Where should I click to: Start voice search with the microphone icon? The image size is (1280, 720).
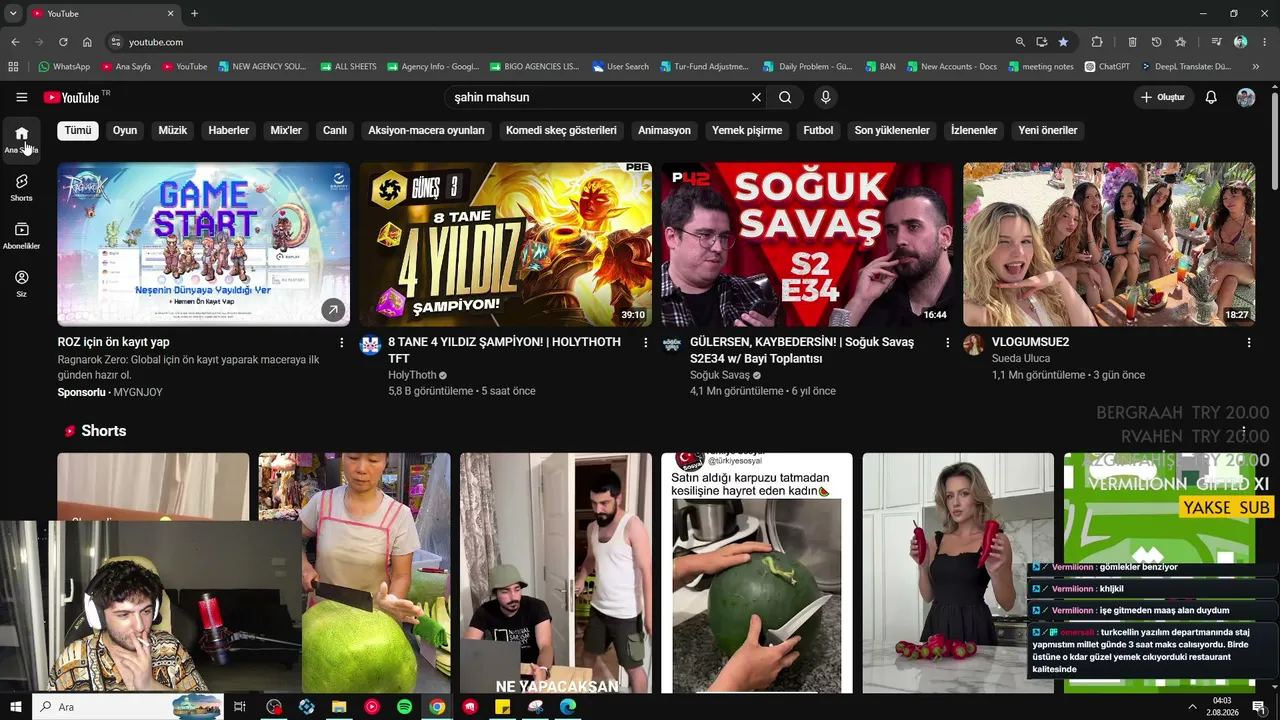[825, 97]
